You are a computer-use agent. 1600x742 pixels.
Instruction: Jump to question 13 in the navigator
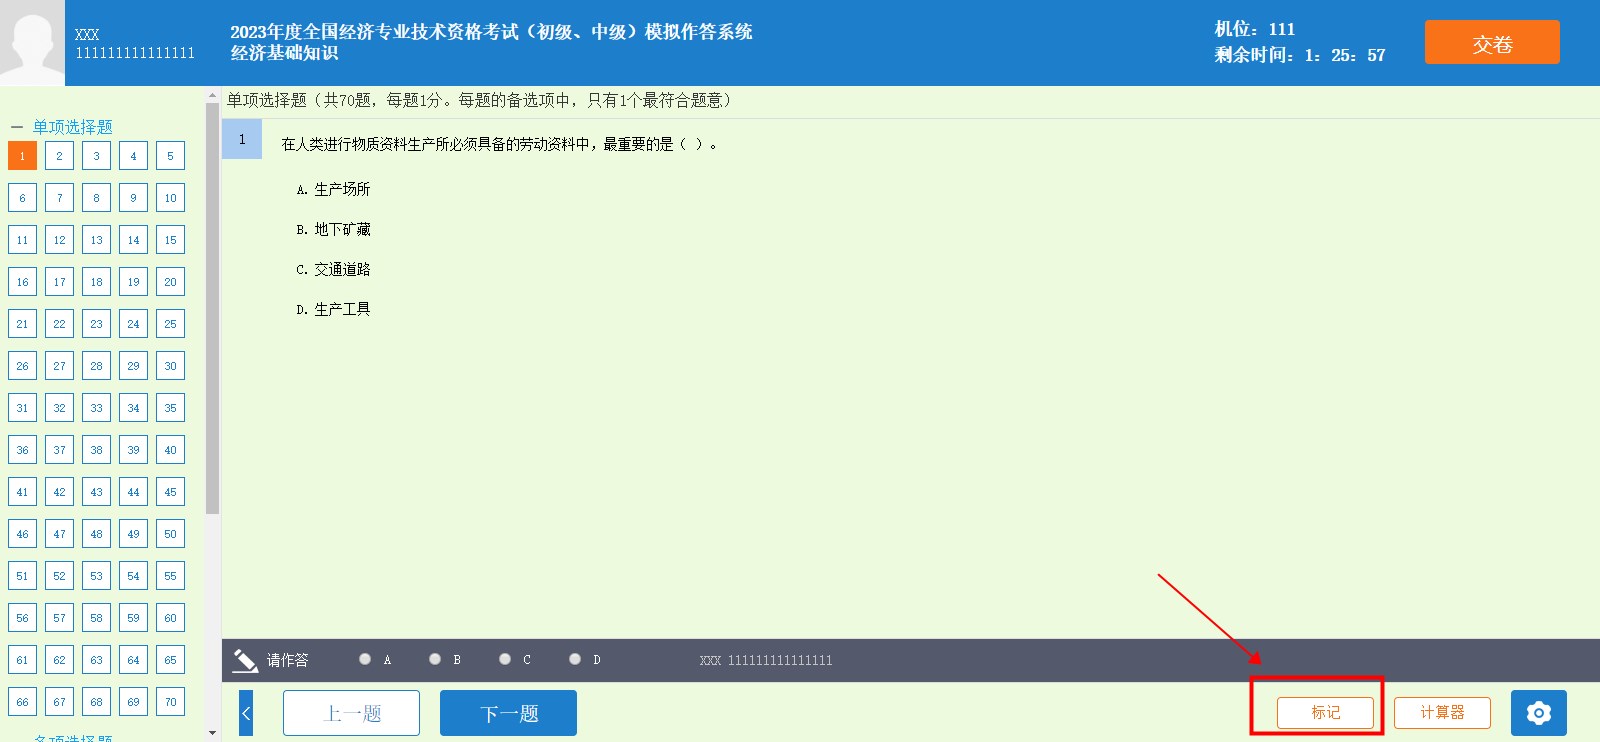click(x=96, y=240)
